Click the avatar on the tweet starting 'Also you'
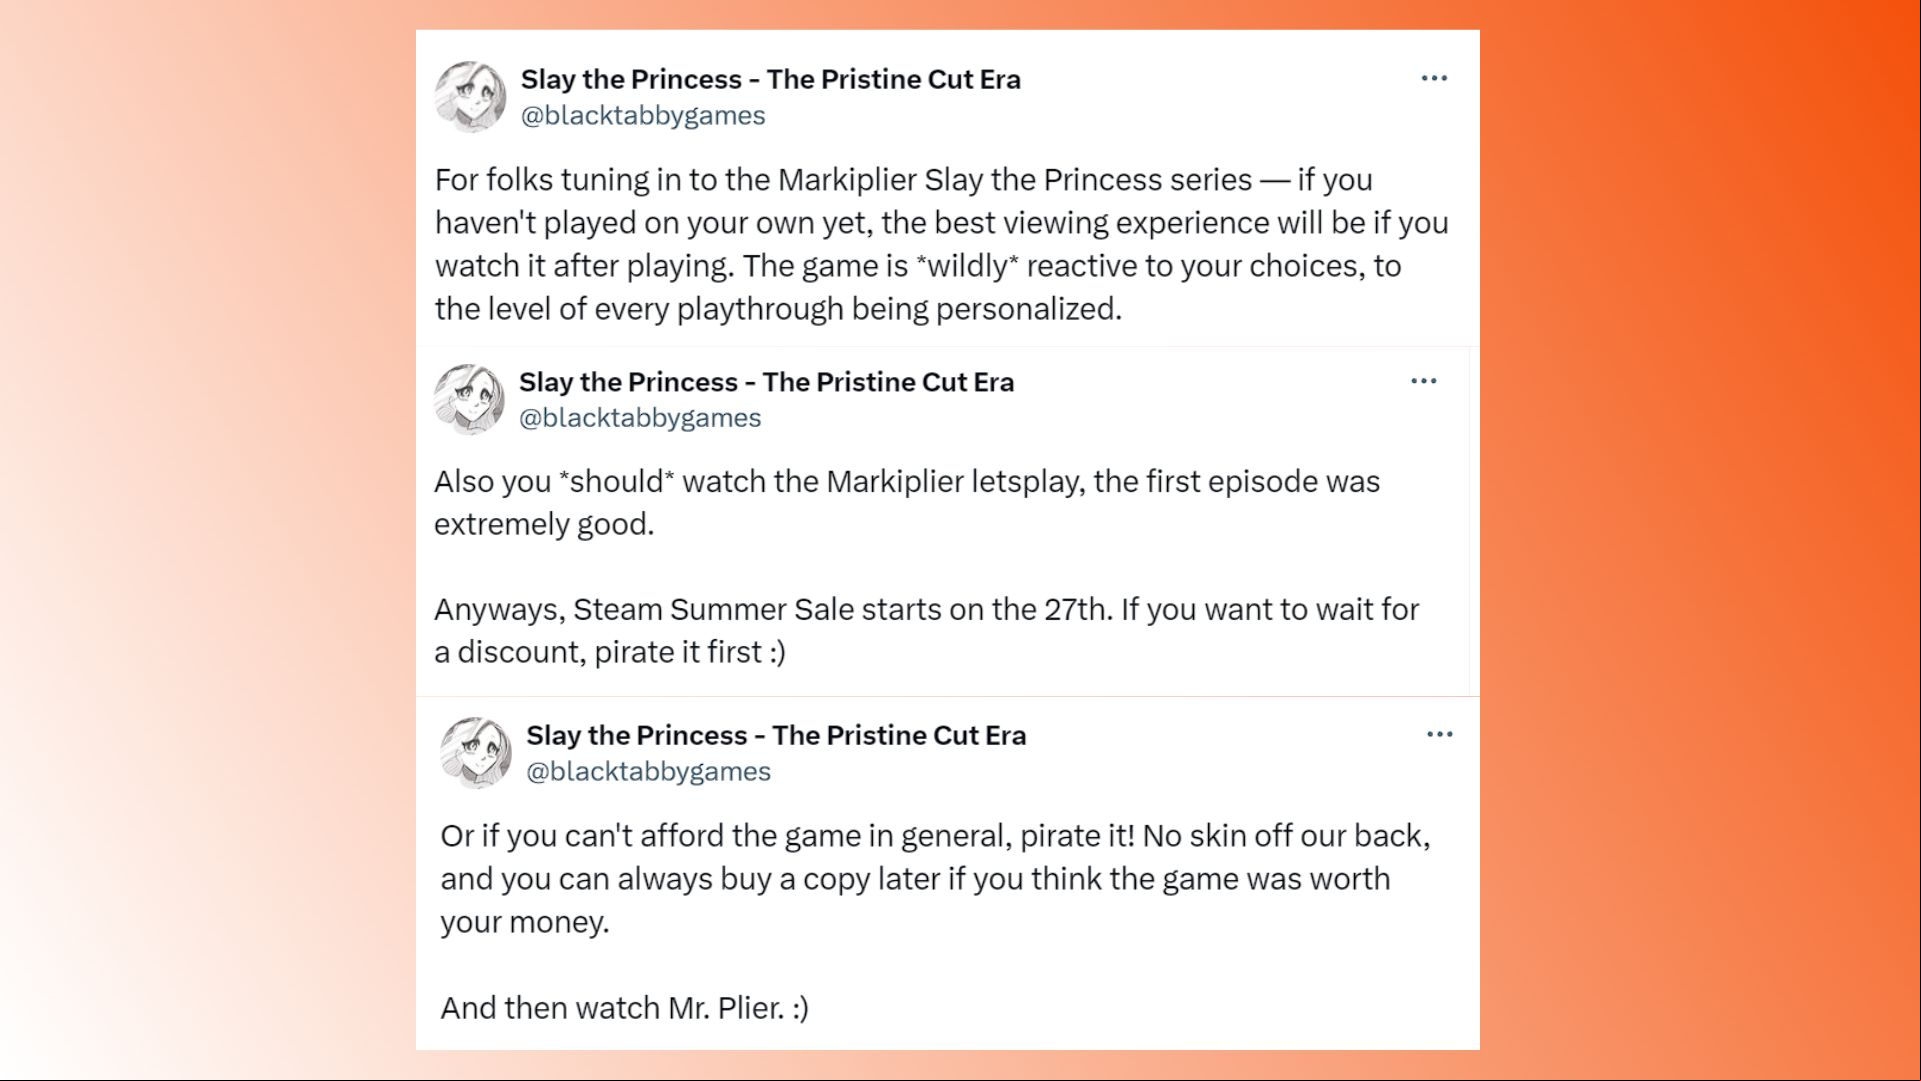1921x1081 pixels. [469, 399]
